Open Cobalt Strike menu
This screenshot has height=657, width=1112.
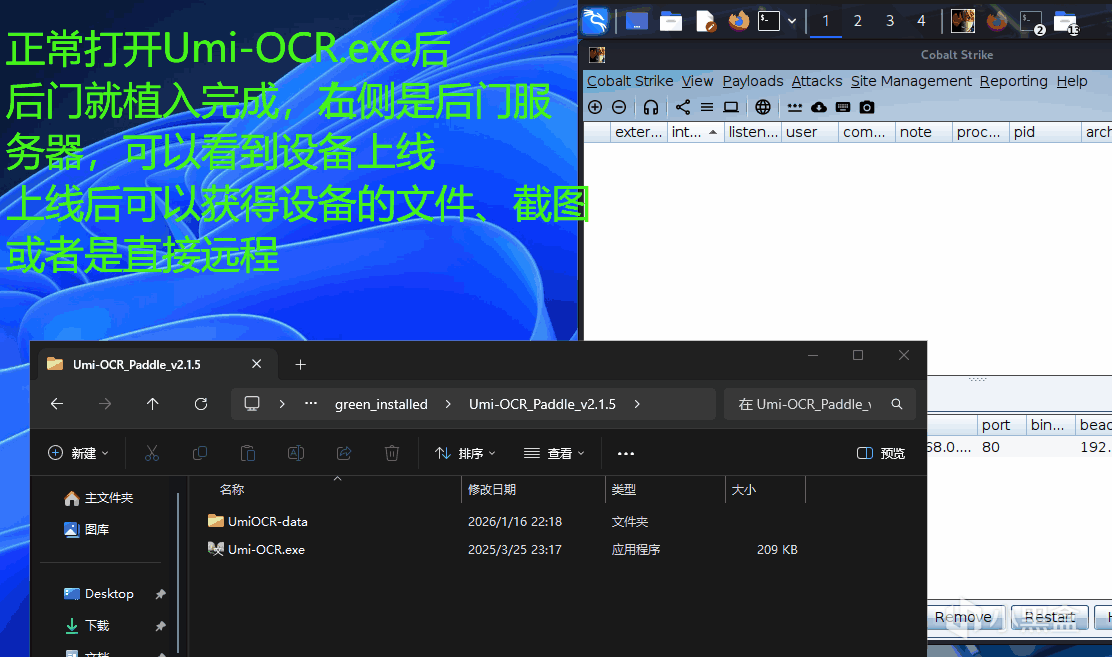pos(630,81)
